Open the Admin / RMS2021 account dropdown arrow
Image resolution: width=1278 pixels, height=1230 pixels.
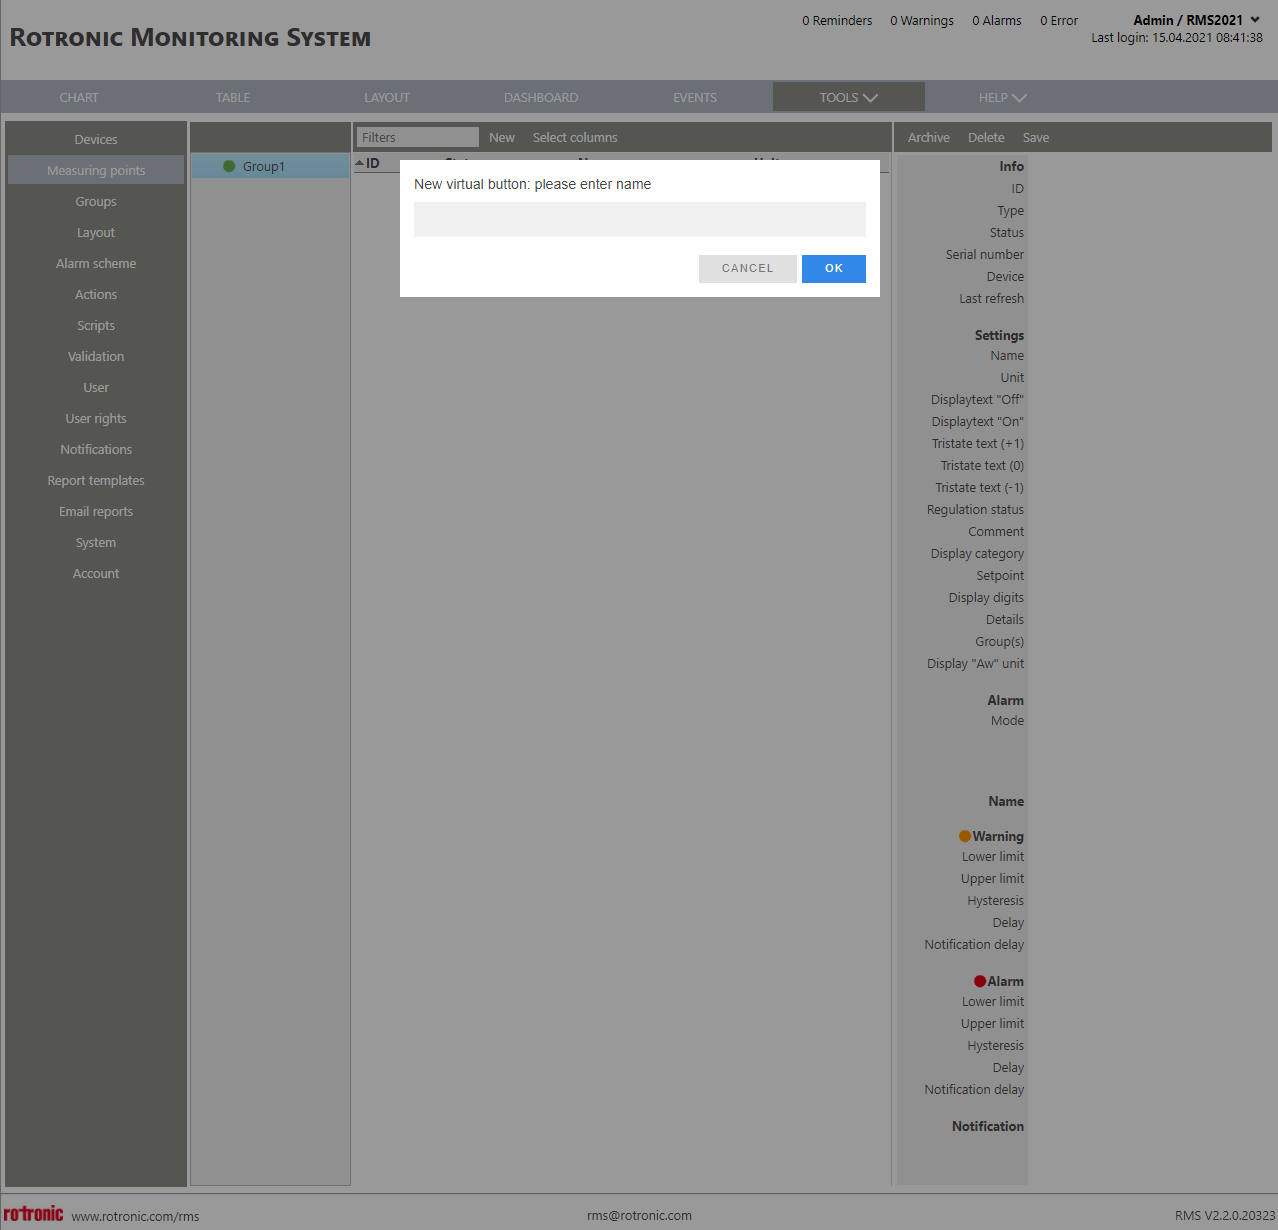click(1255, 20)
